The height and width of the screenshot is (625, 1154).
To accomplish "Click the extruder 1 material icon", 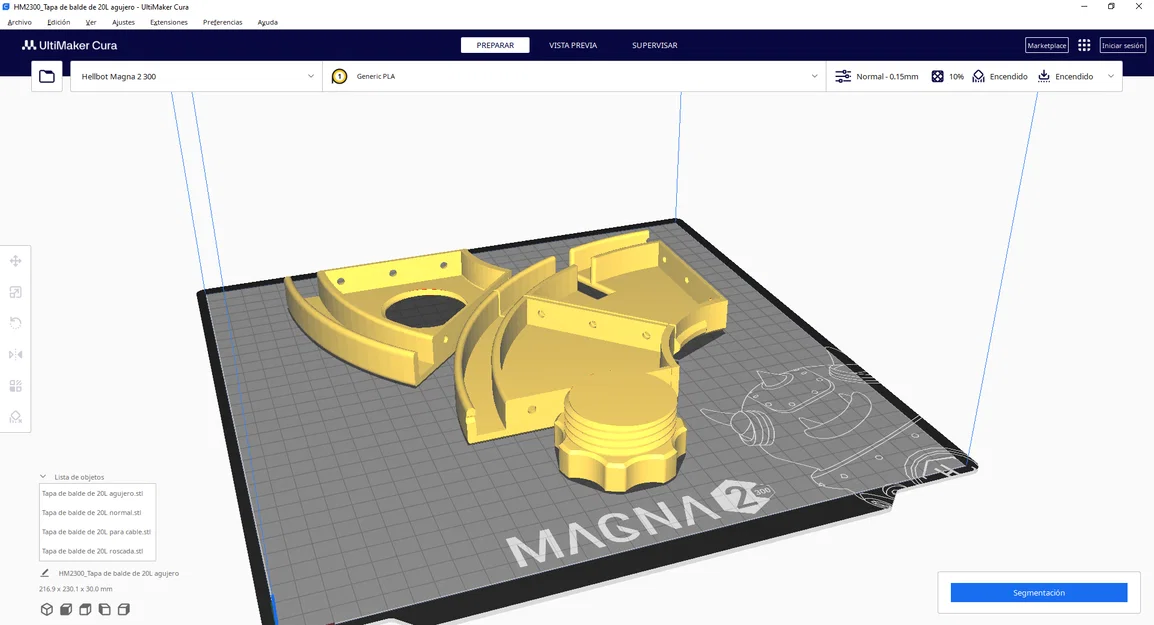I will (339, 77).
